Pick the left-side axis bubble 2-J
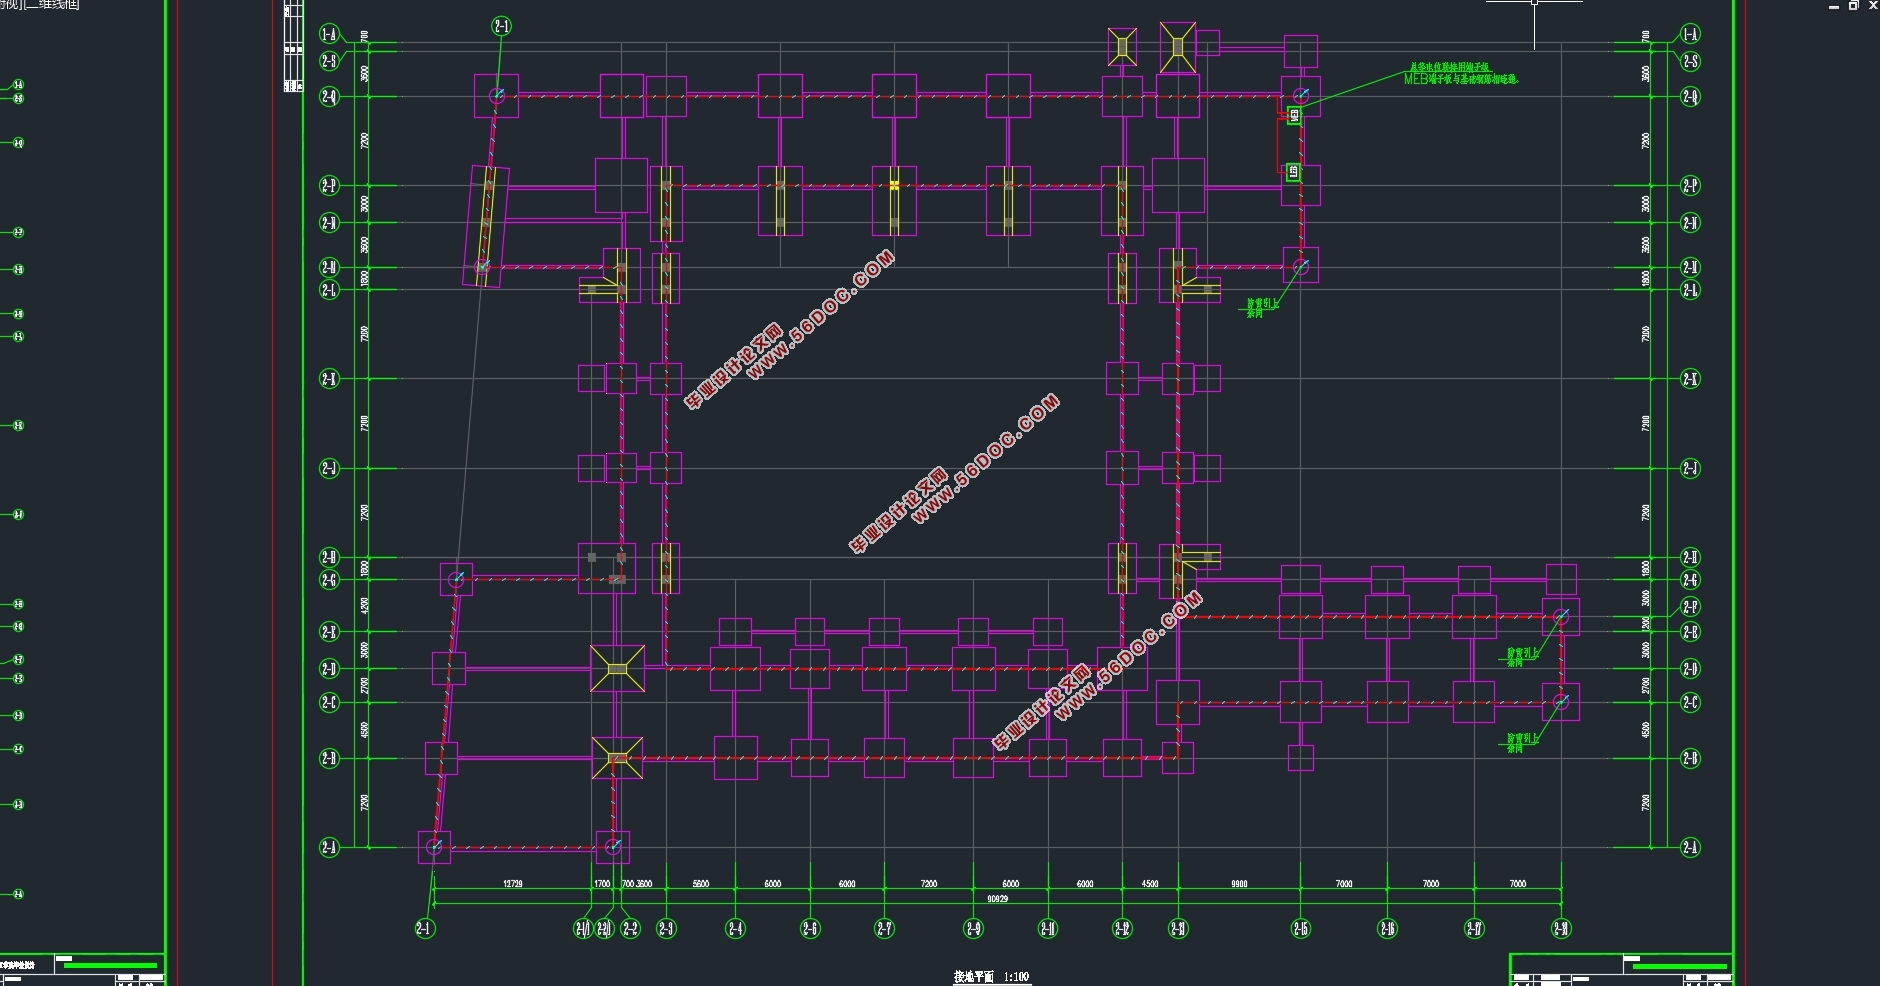 [329, 468]
